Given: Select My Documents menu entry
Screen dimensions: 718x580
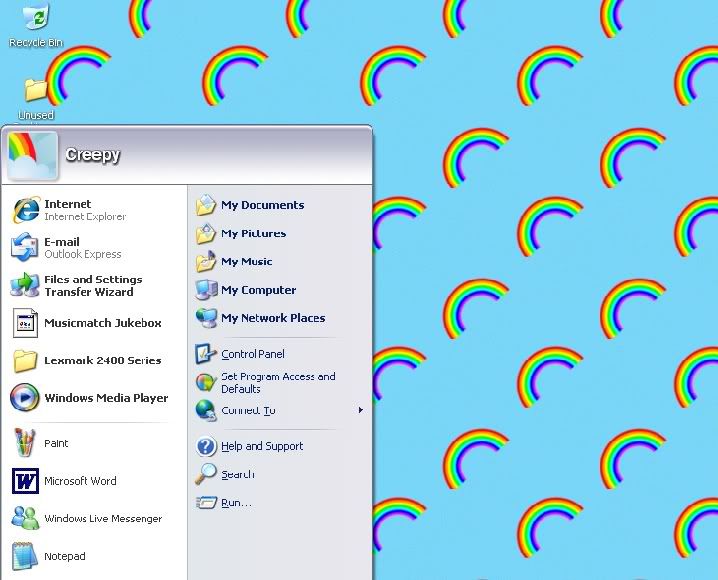Looking at the screenshot, I should [262, 205].
